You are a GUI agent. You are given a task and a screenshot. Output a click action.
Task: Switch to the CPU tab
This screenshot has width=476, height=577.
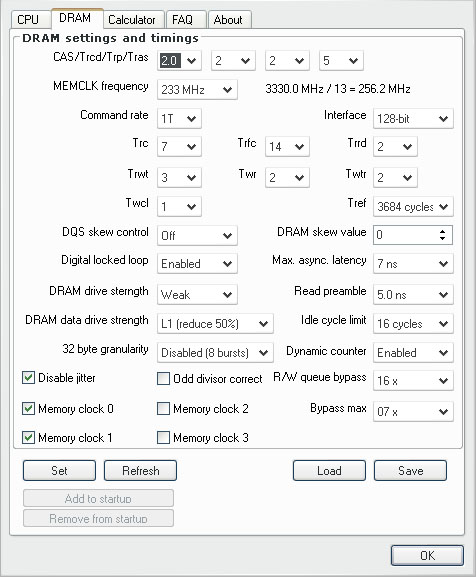click(28, 20)
